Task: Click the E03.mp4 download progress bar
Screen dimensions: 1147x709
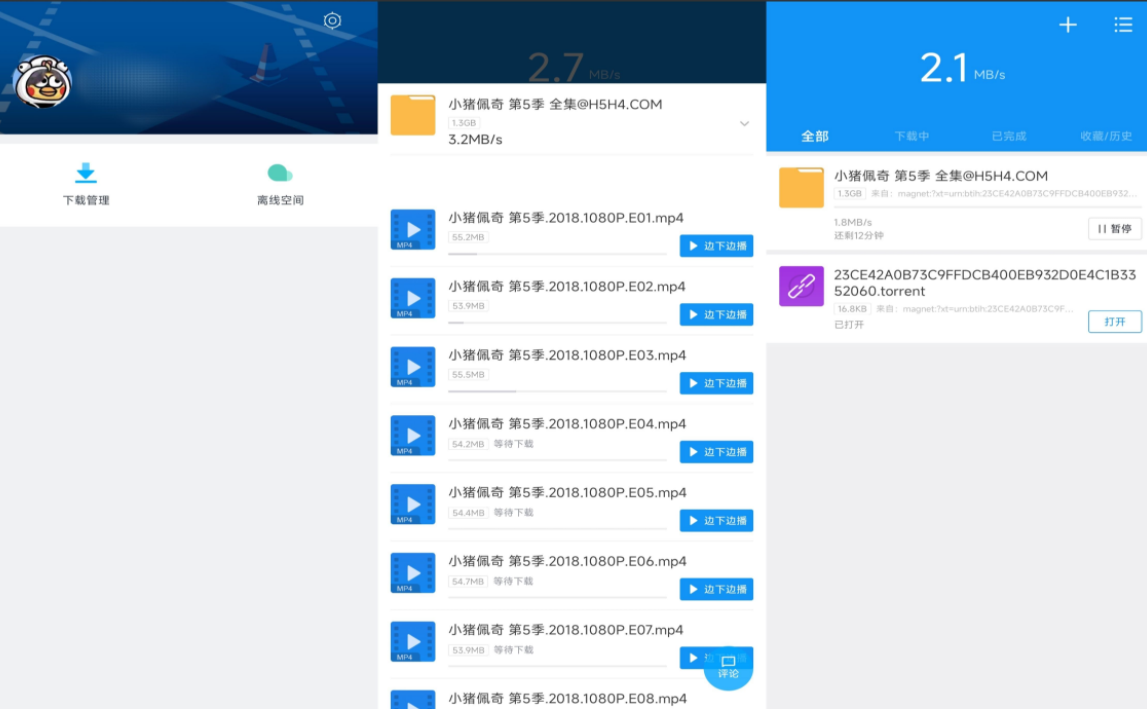Action: point(557,391)
